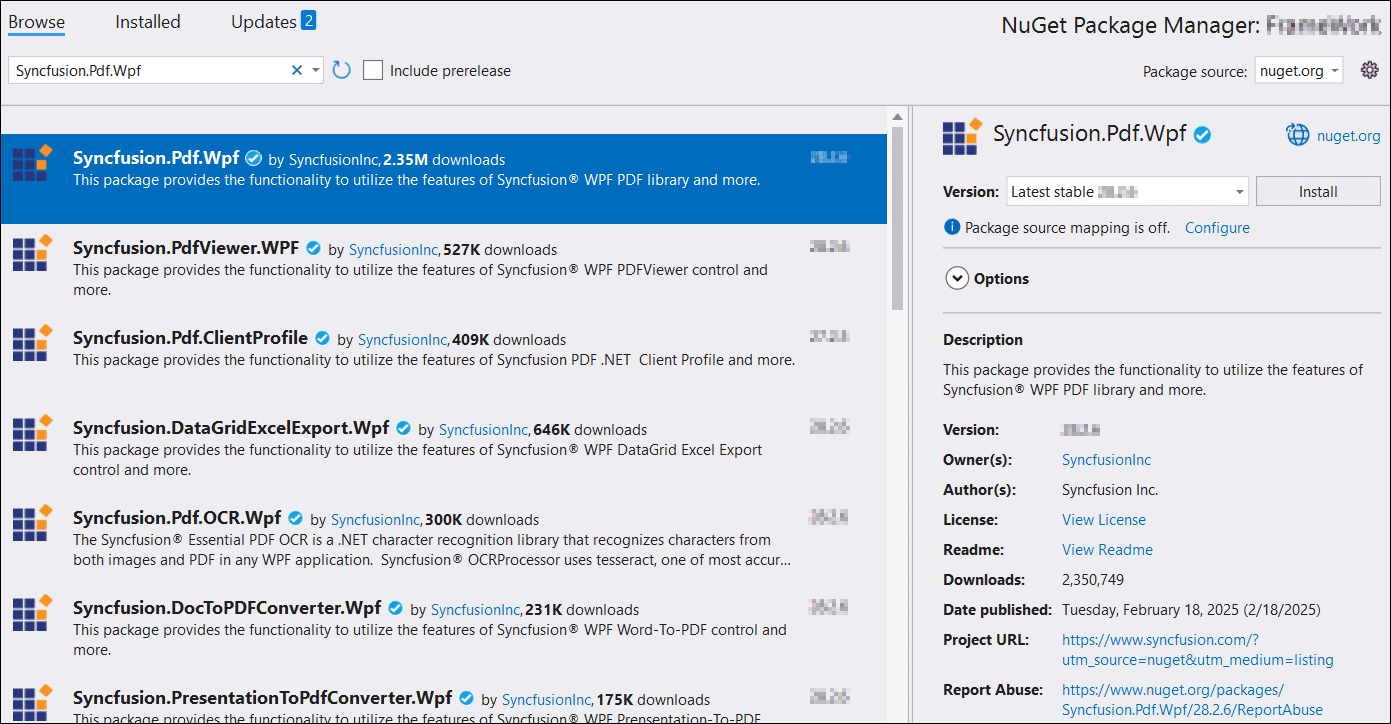
Task: Select the Syncfusion.PdfViewer.WPF package row
Action: (x=443, y=269)
